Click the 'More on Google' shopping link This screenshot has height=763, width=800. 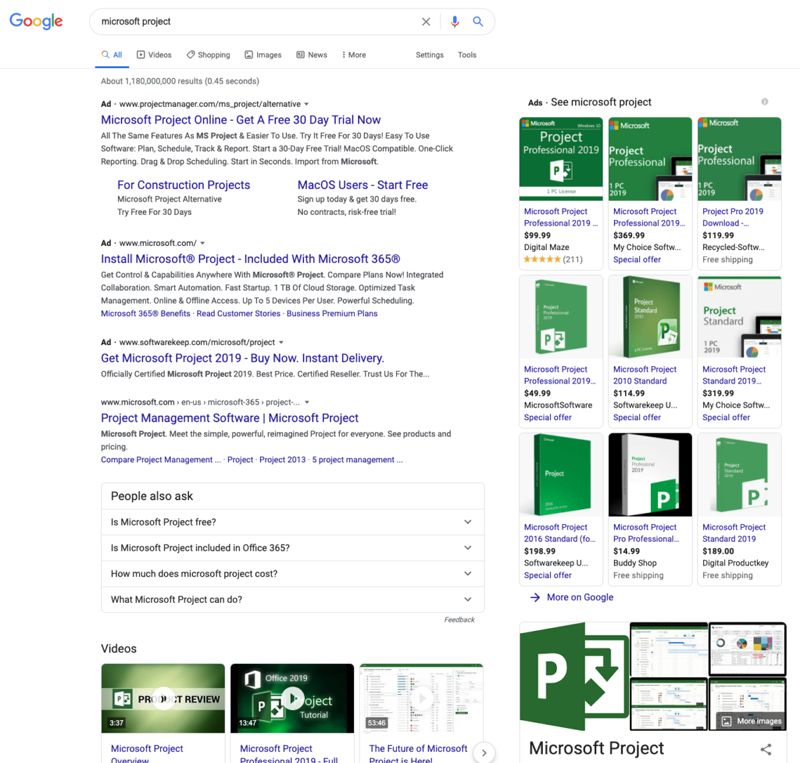[x=572, y=597]
